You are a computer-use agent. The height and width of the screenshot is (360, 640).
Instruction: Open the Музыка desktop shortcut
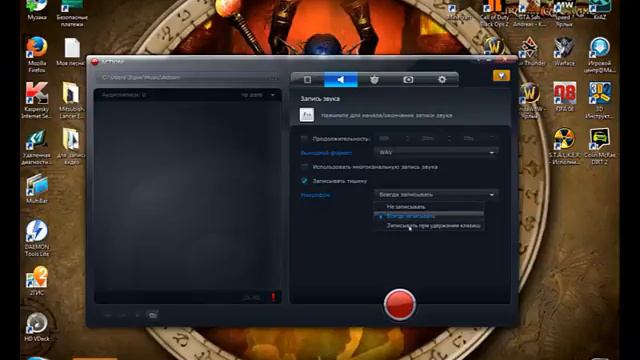37,10
